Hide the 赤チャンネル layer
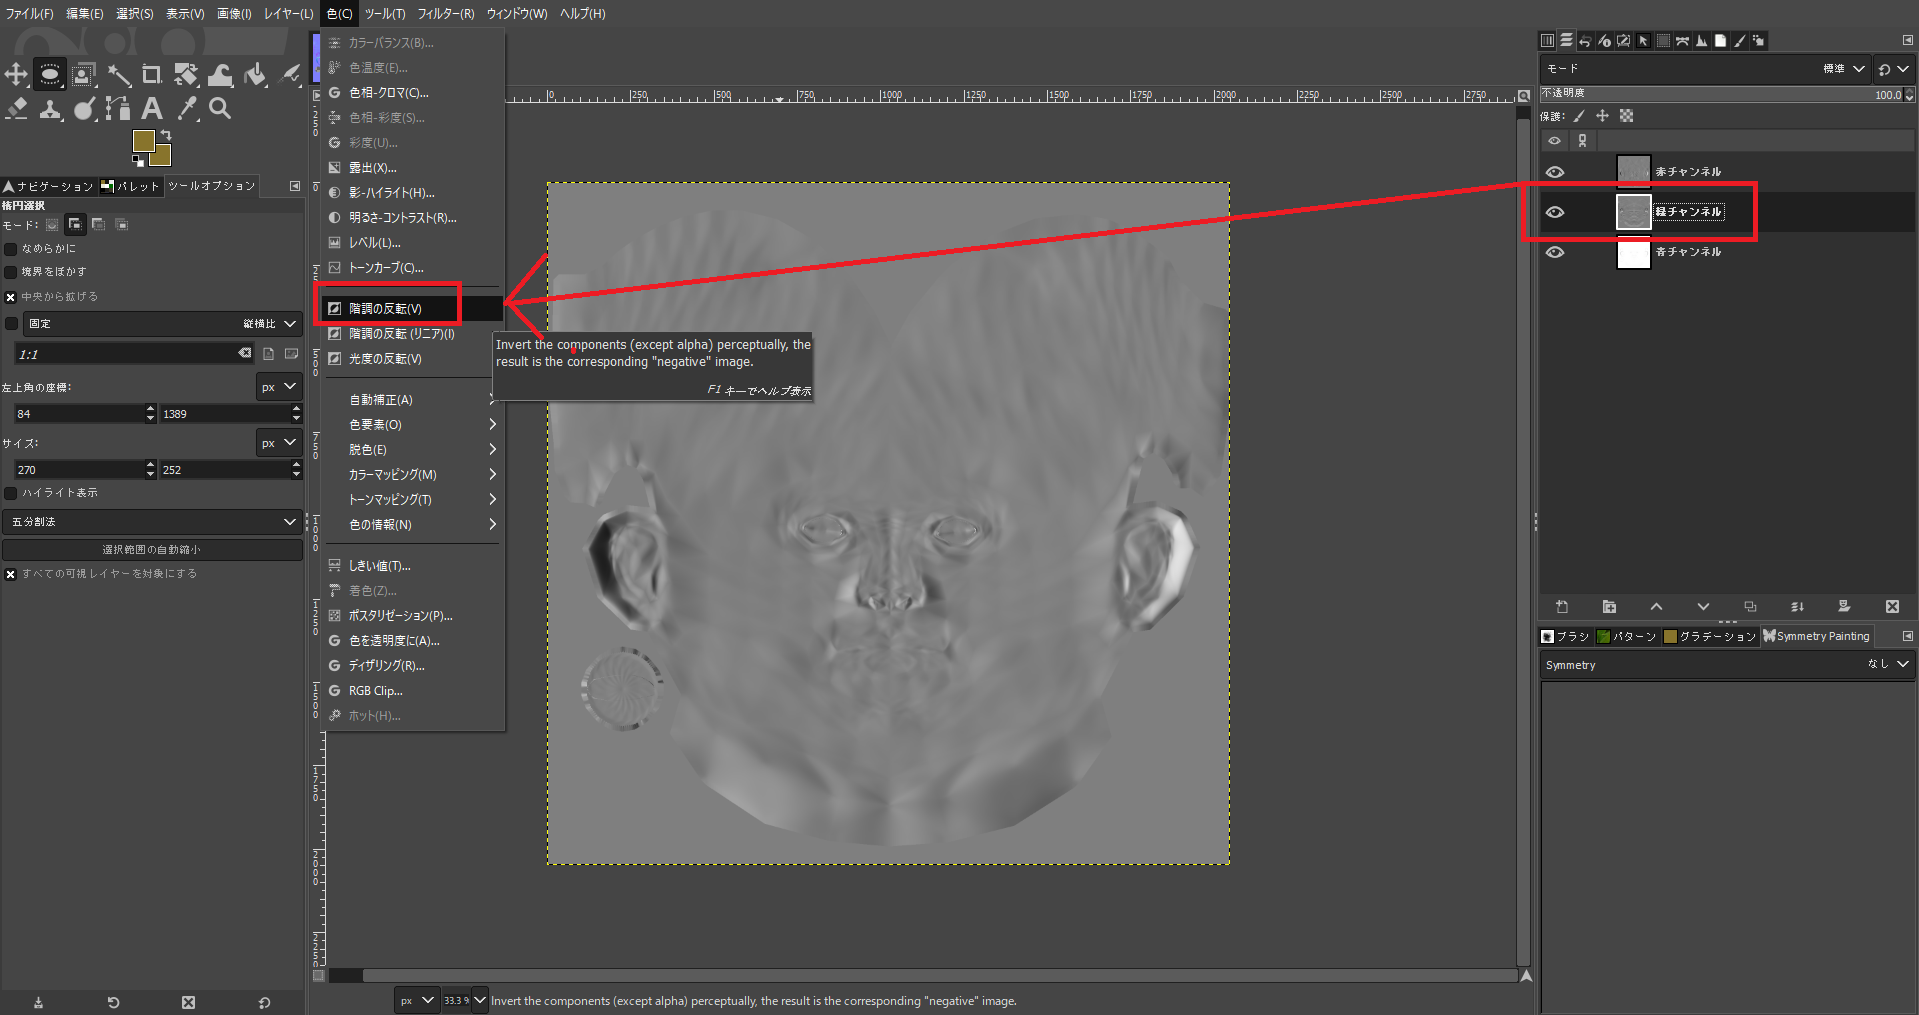The image size is (1919, 1015). click(1555, 172)
